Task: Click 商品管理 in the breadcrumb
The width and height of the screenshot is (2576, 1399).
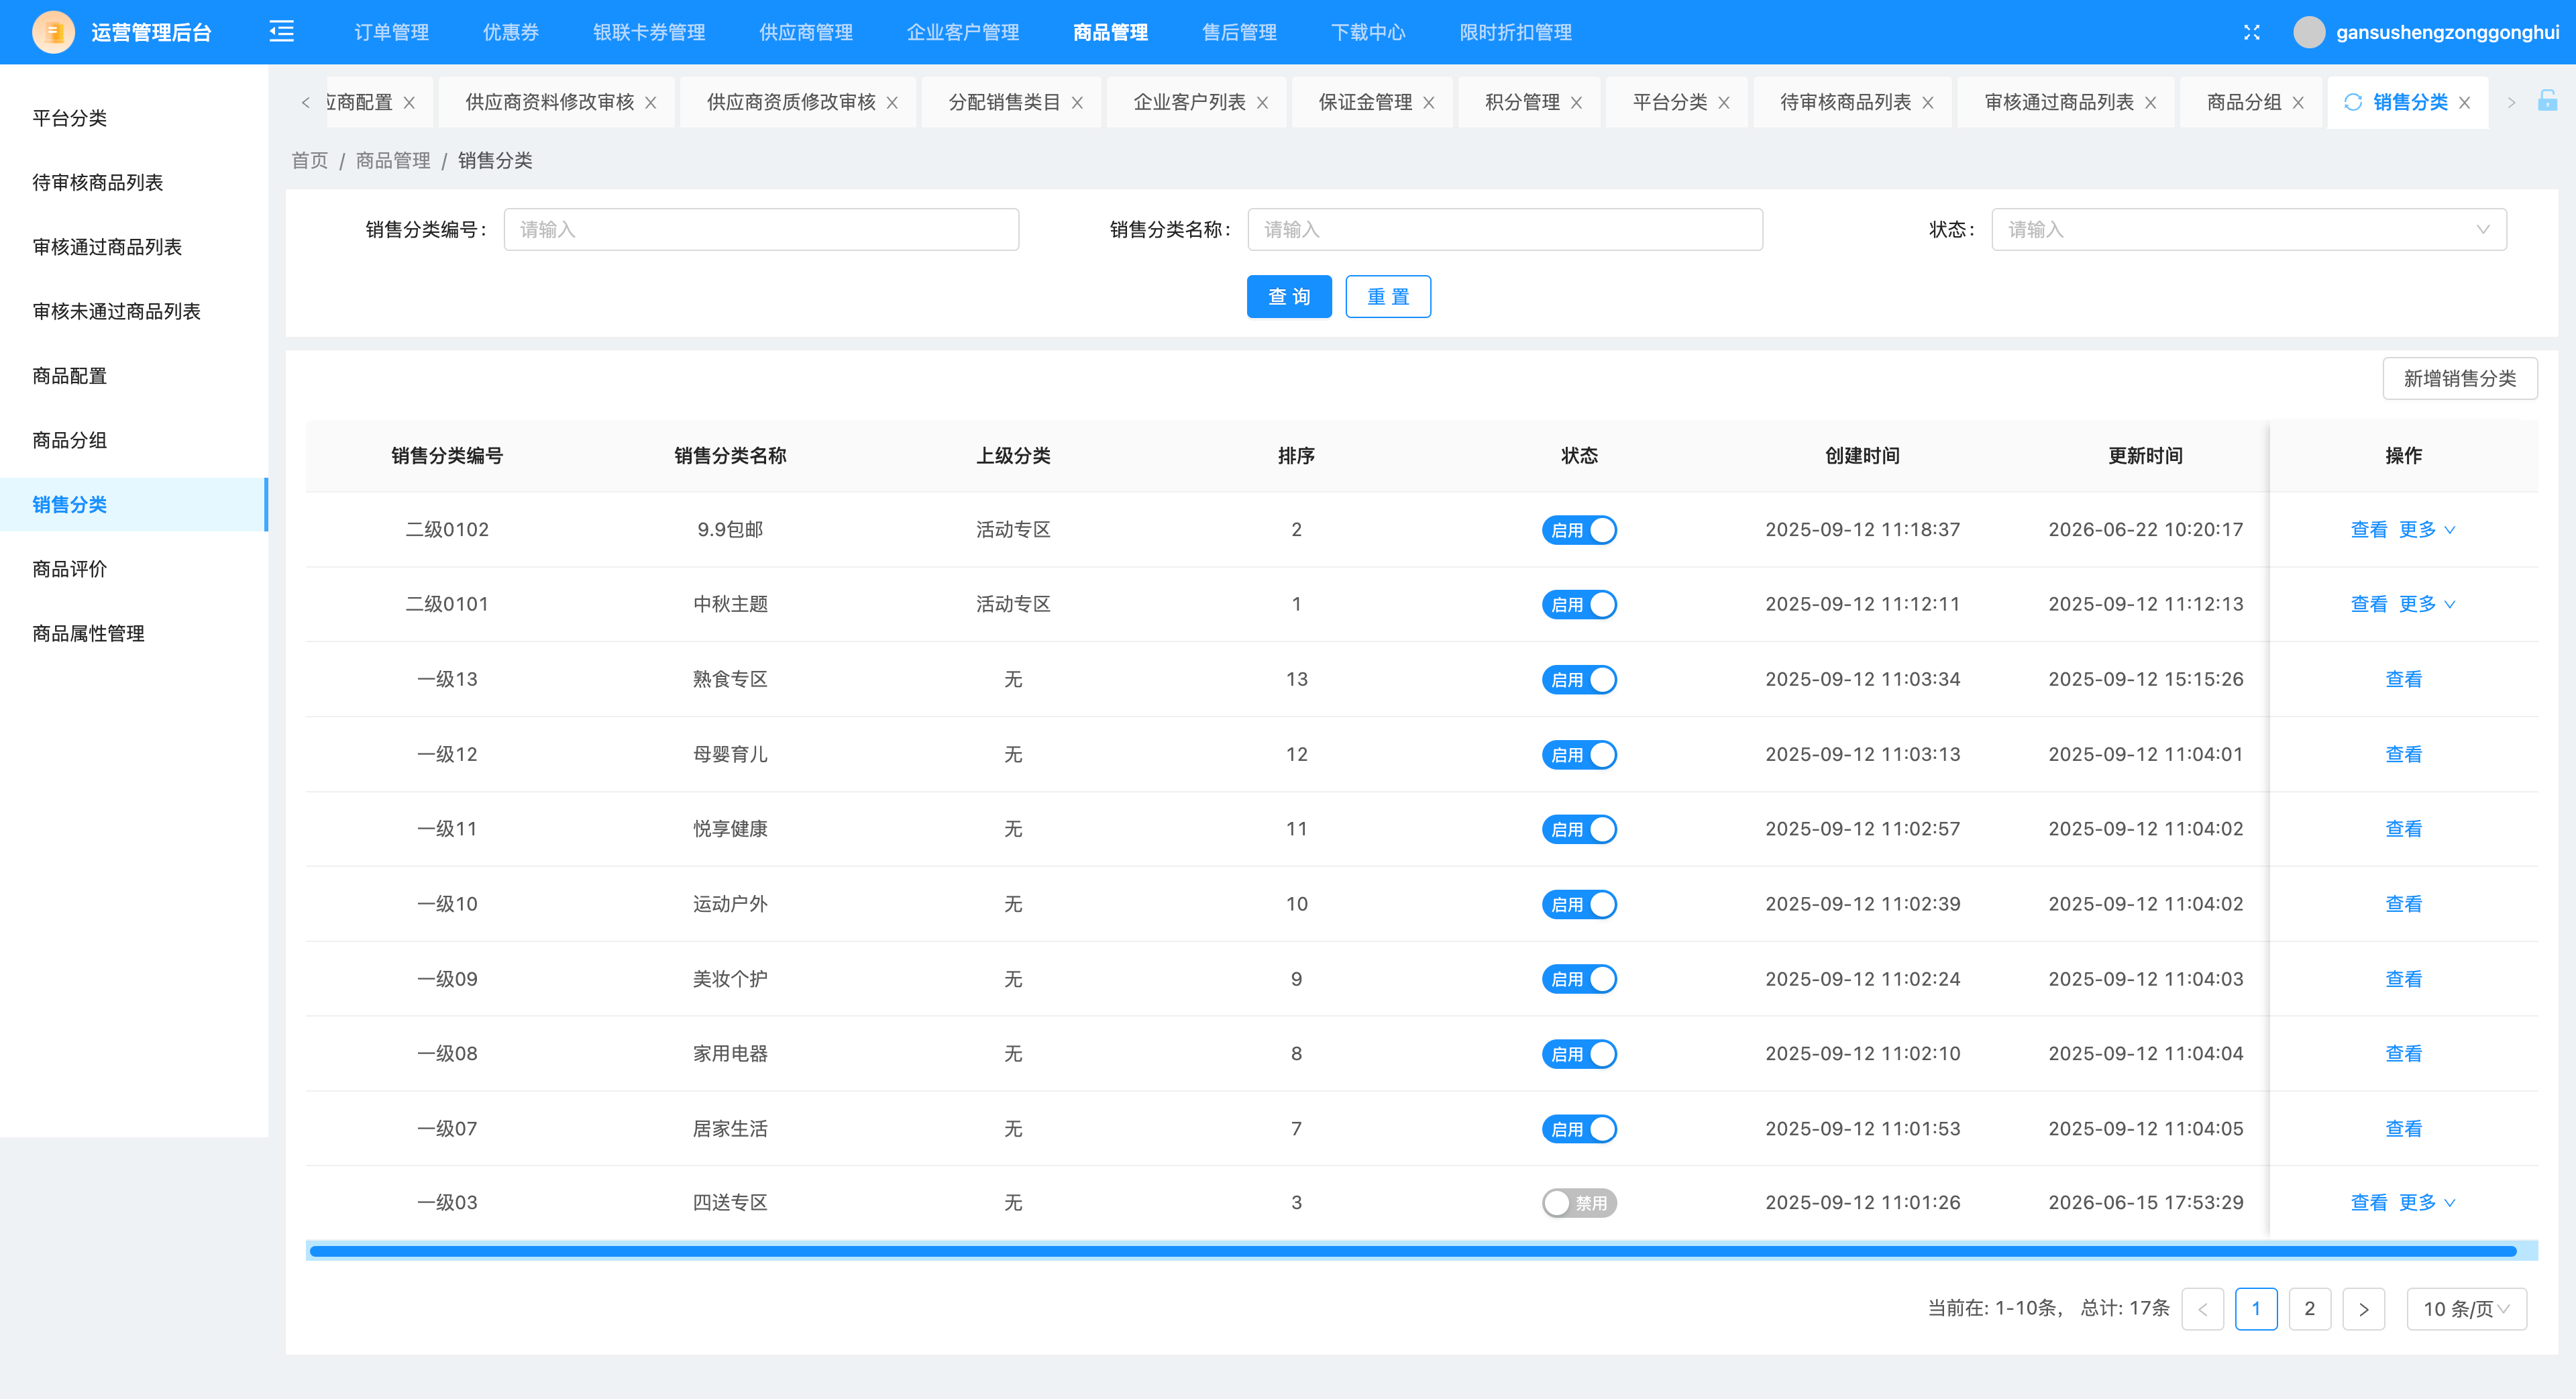Action: (x=393, y=160)
